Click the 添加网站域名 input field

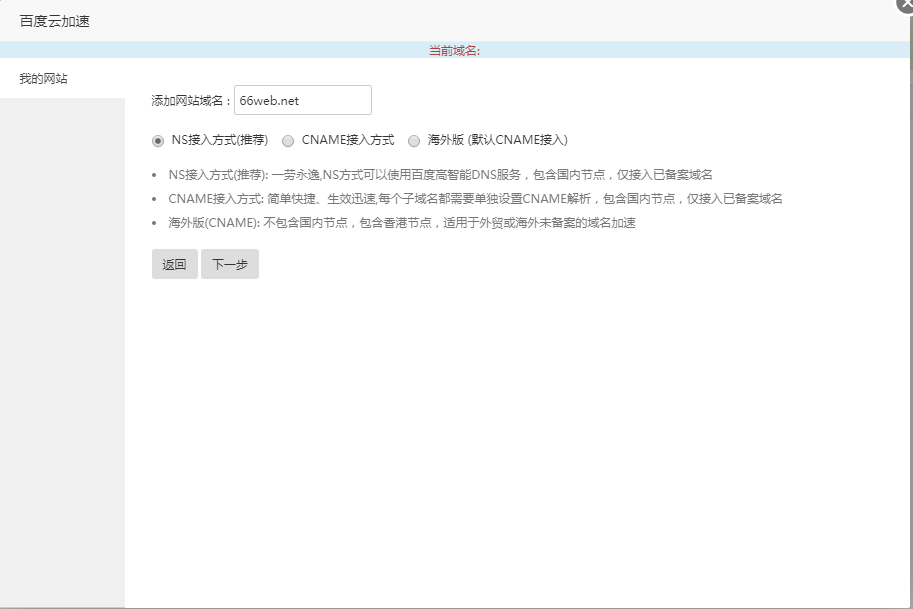pyautogui.click(x=303, y=100)
